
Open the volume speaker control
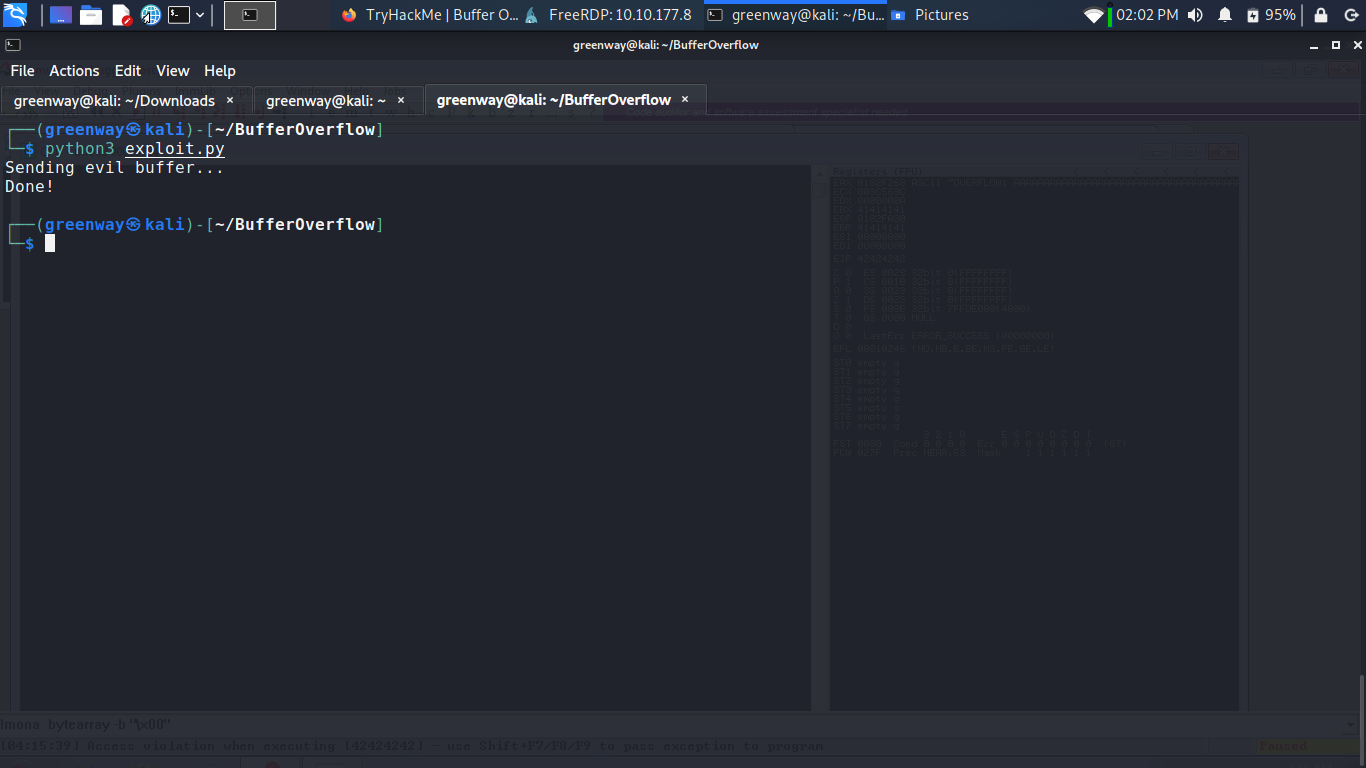coord(1196,15)
